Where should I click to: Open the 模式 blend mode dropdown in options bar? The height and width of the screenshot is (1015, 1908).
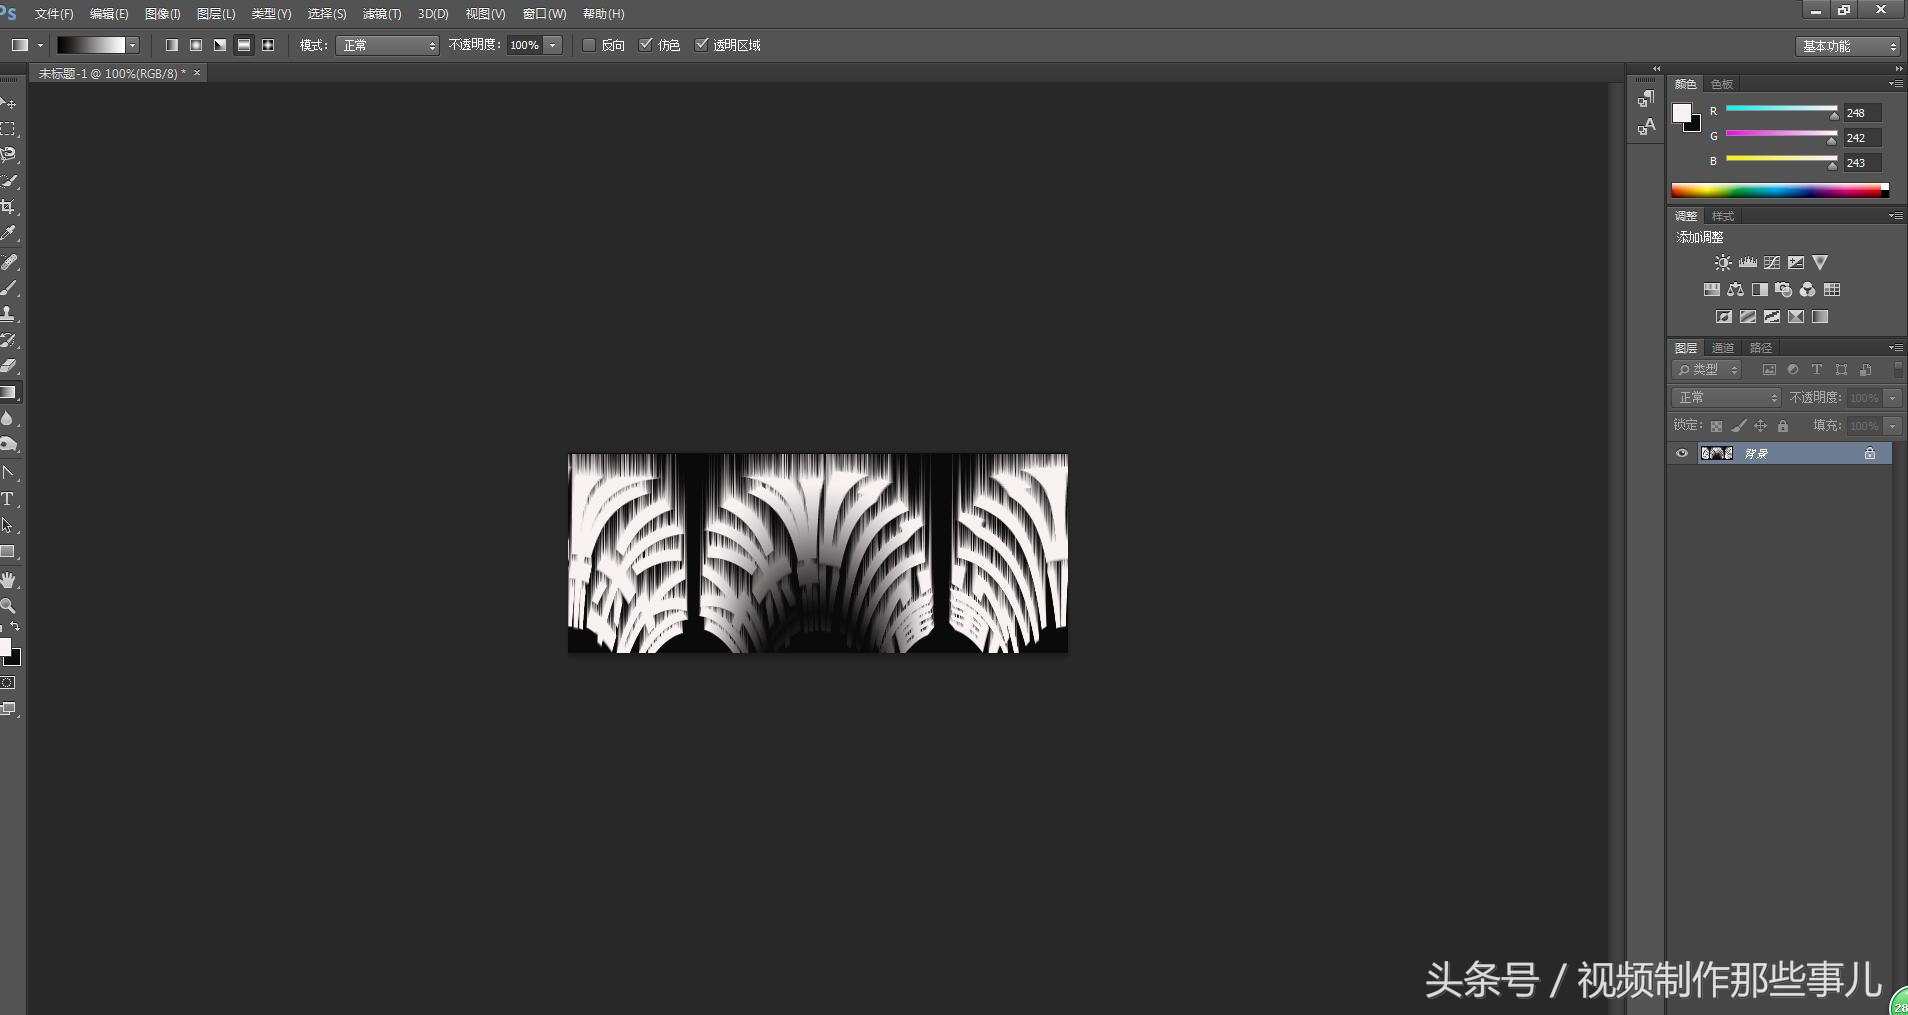[x=387, y=45]
